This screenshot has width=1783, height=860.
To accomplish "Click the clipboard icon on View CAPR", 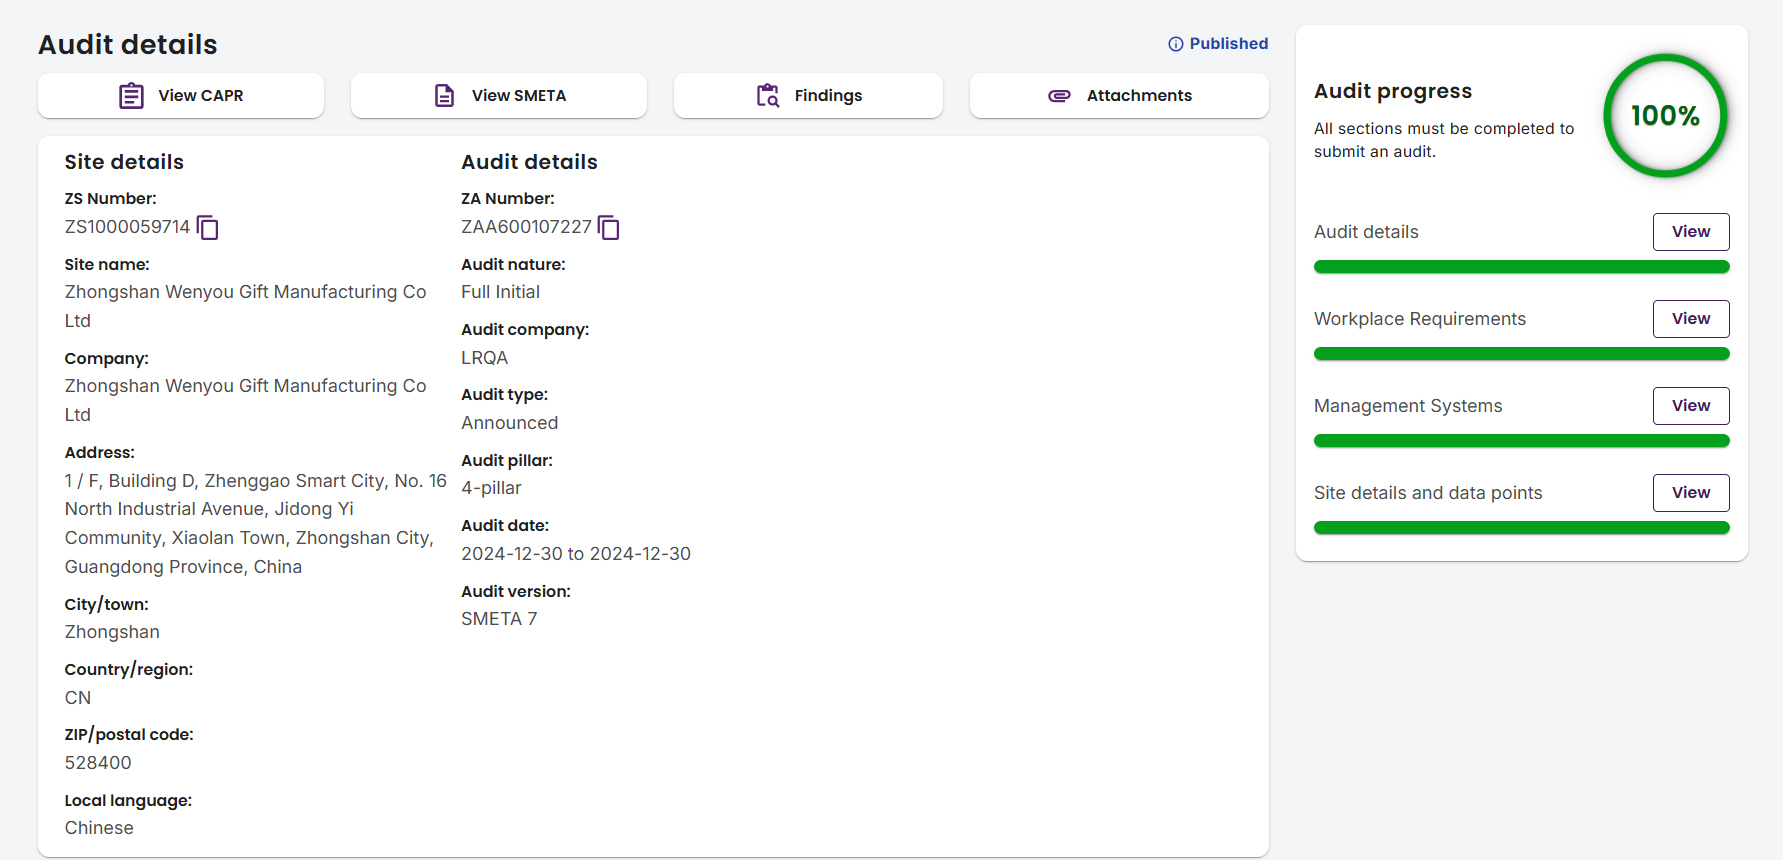I will tap(131, 96).
